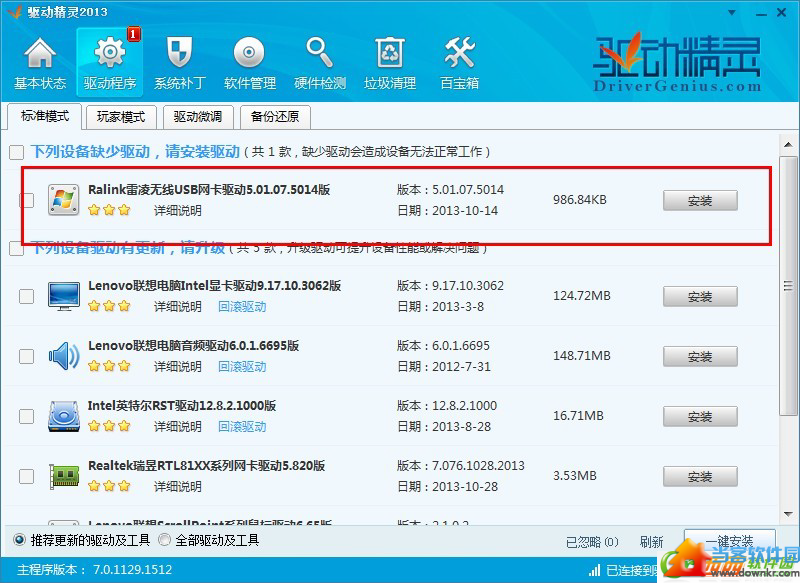The width and height of the screenshot is (800, 583).
Task: Click the red notification badge on 驱动程序
Action: [x=134, y=34]
